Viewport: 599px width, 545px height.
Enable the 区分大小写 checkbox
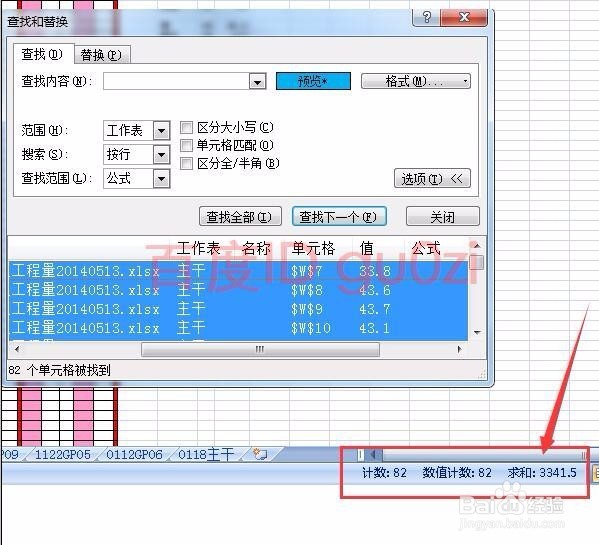point(186,127)
